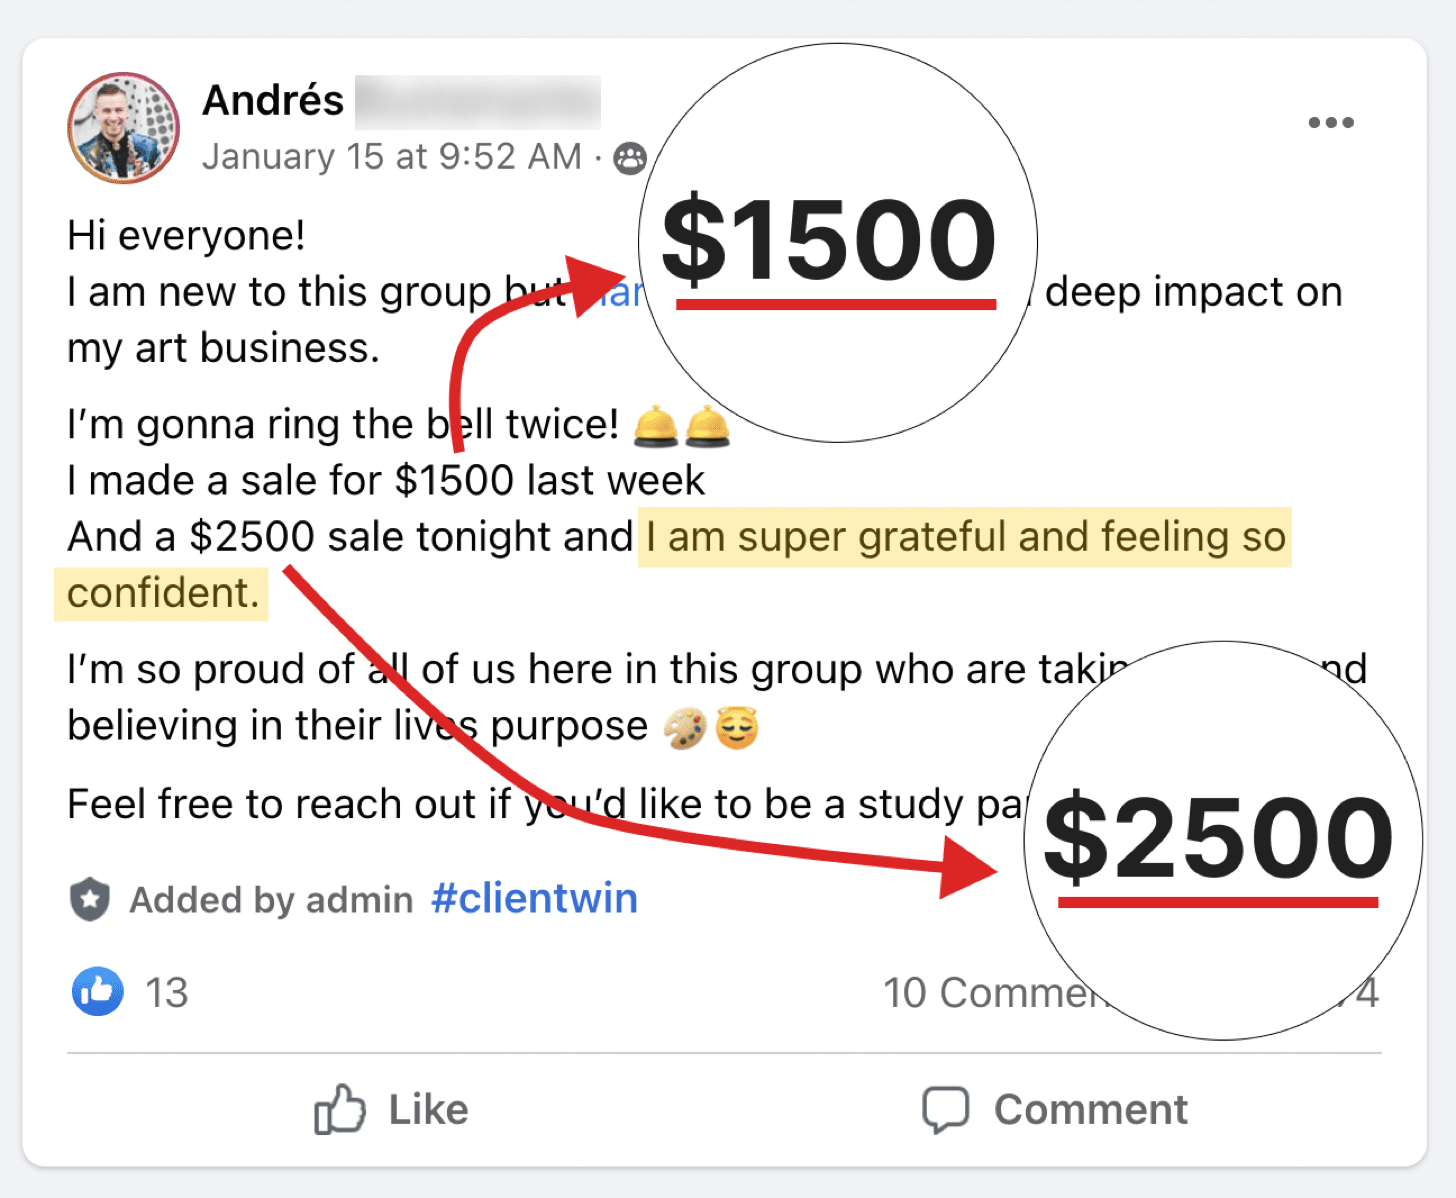1456x1198 pixels.
Task: Click the highlighted "super grateful" text
Action: [965, 538]
